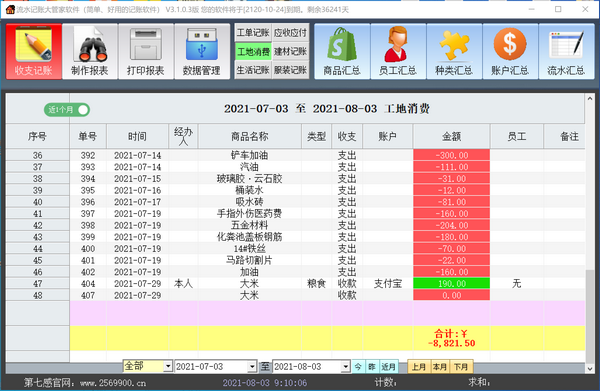The width and height of the screenshot is (600, 391).
Task: Select the 铲车加油 row cell
Action: pyautogui.click(x=250, y=155)
